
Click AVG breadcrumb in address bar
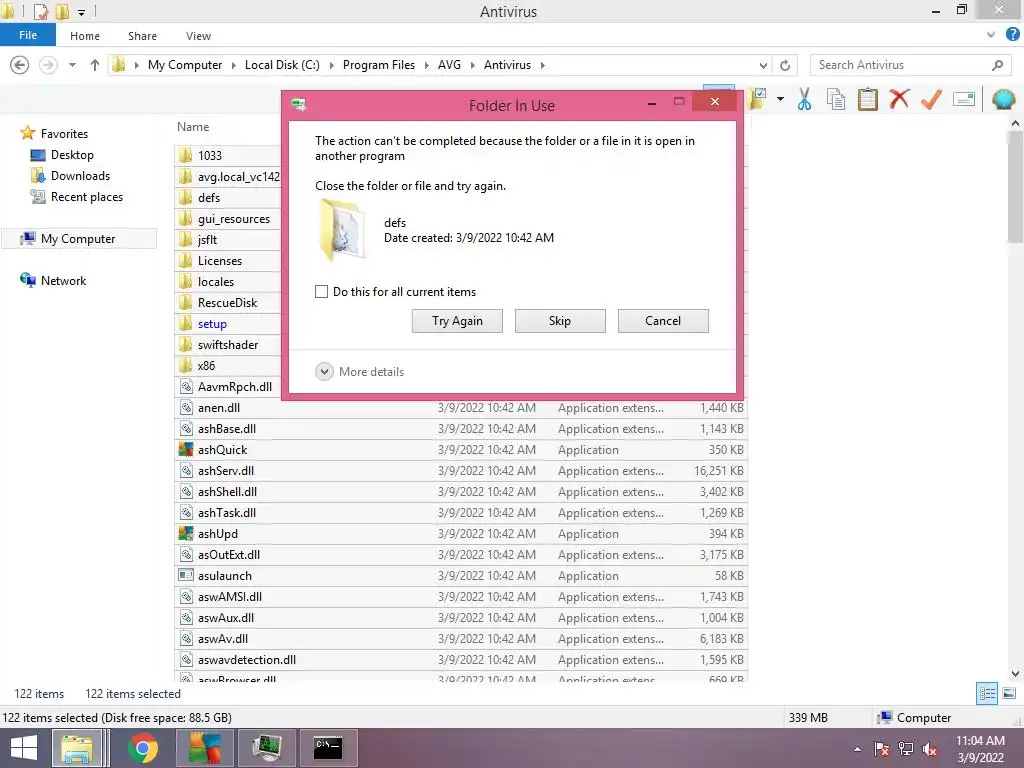coord(449,65)
